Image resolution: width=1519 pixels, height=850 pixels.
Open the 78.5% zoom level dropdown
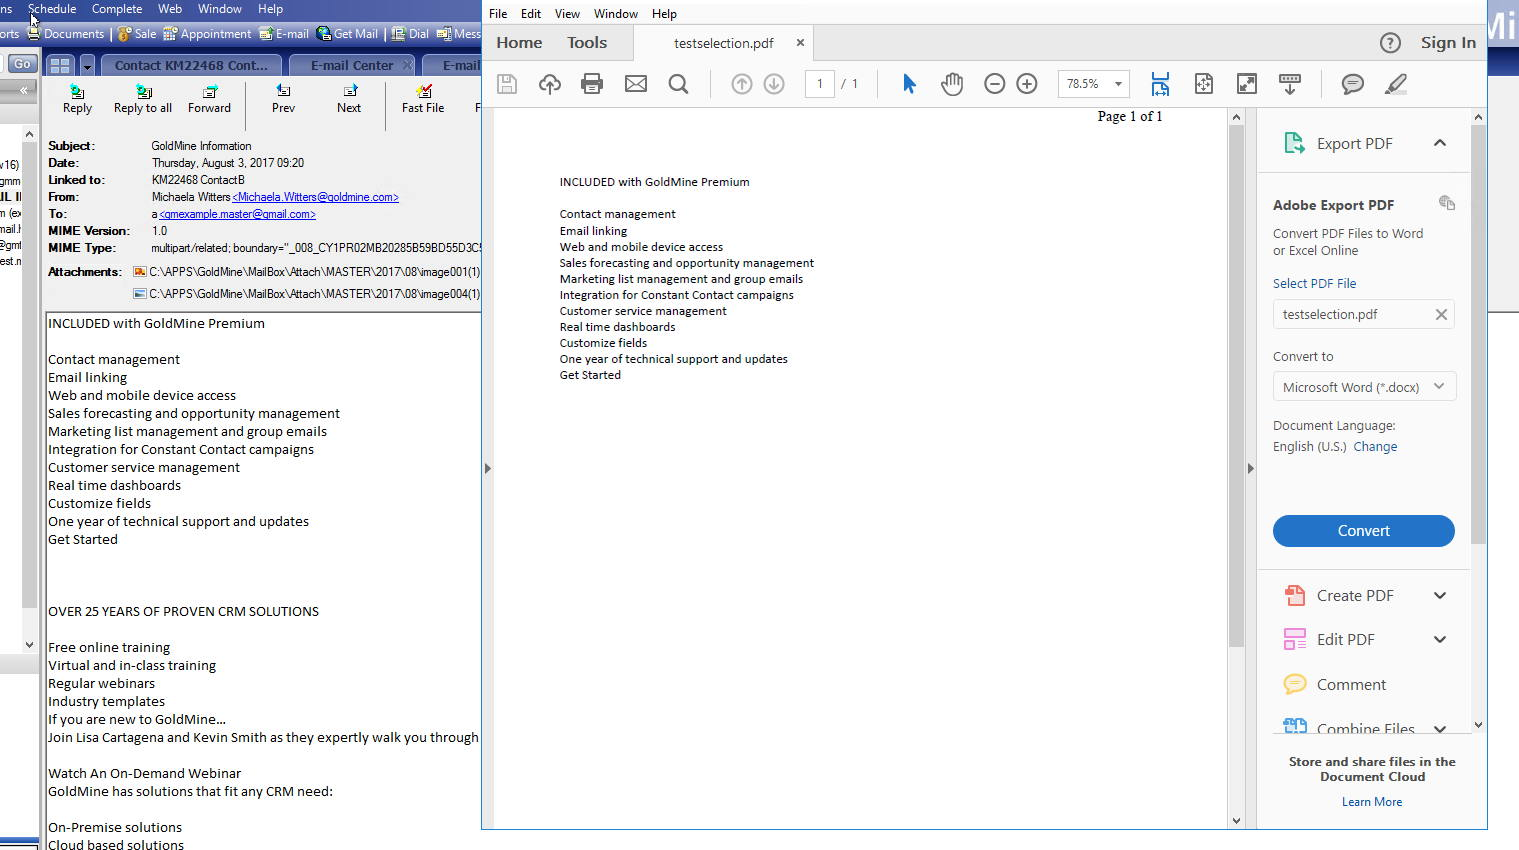(1118, 84)
